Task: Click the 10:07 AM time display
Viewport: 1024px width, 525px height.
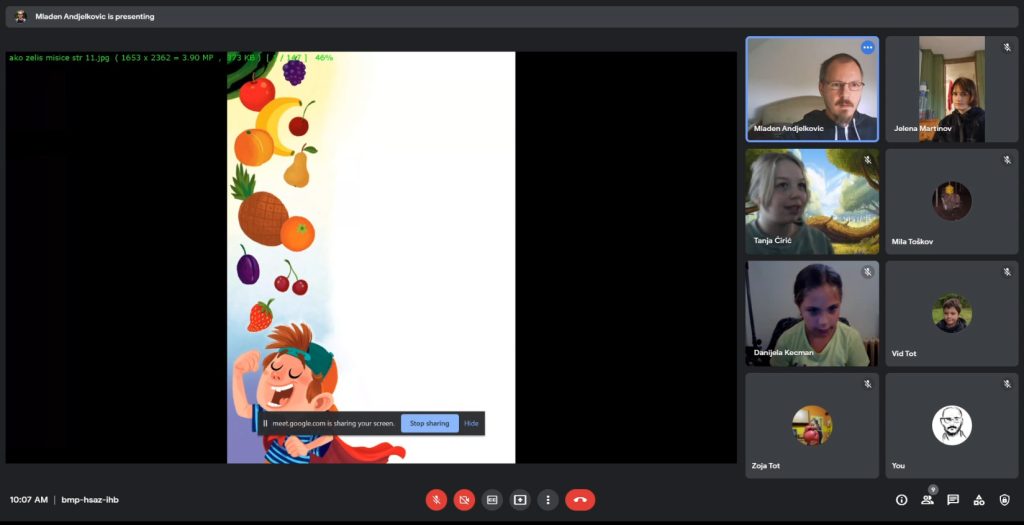Action: click(29, 500)
